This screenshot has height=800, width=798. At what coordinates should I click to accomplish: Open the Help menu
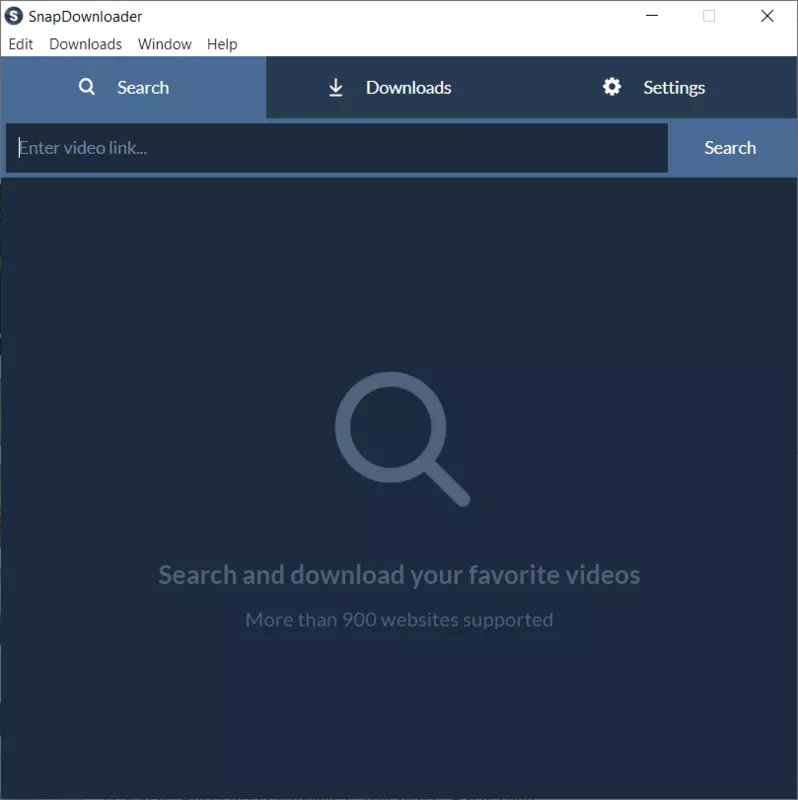point(222,44)
